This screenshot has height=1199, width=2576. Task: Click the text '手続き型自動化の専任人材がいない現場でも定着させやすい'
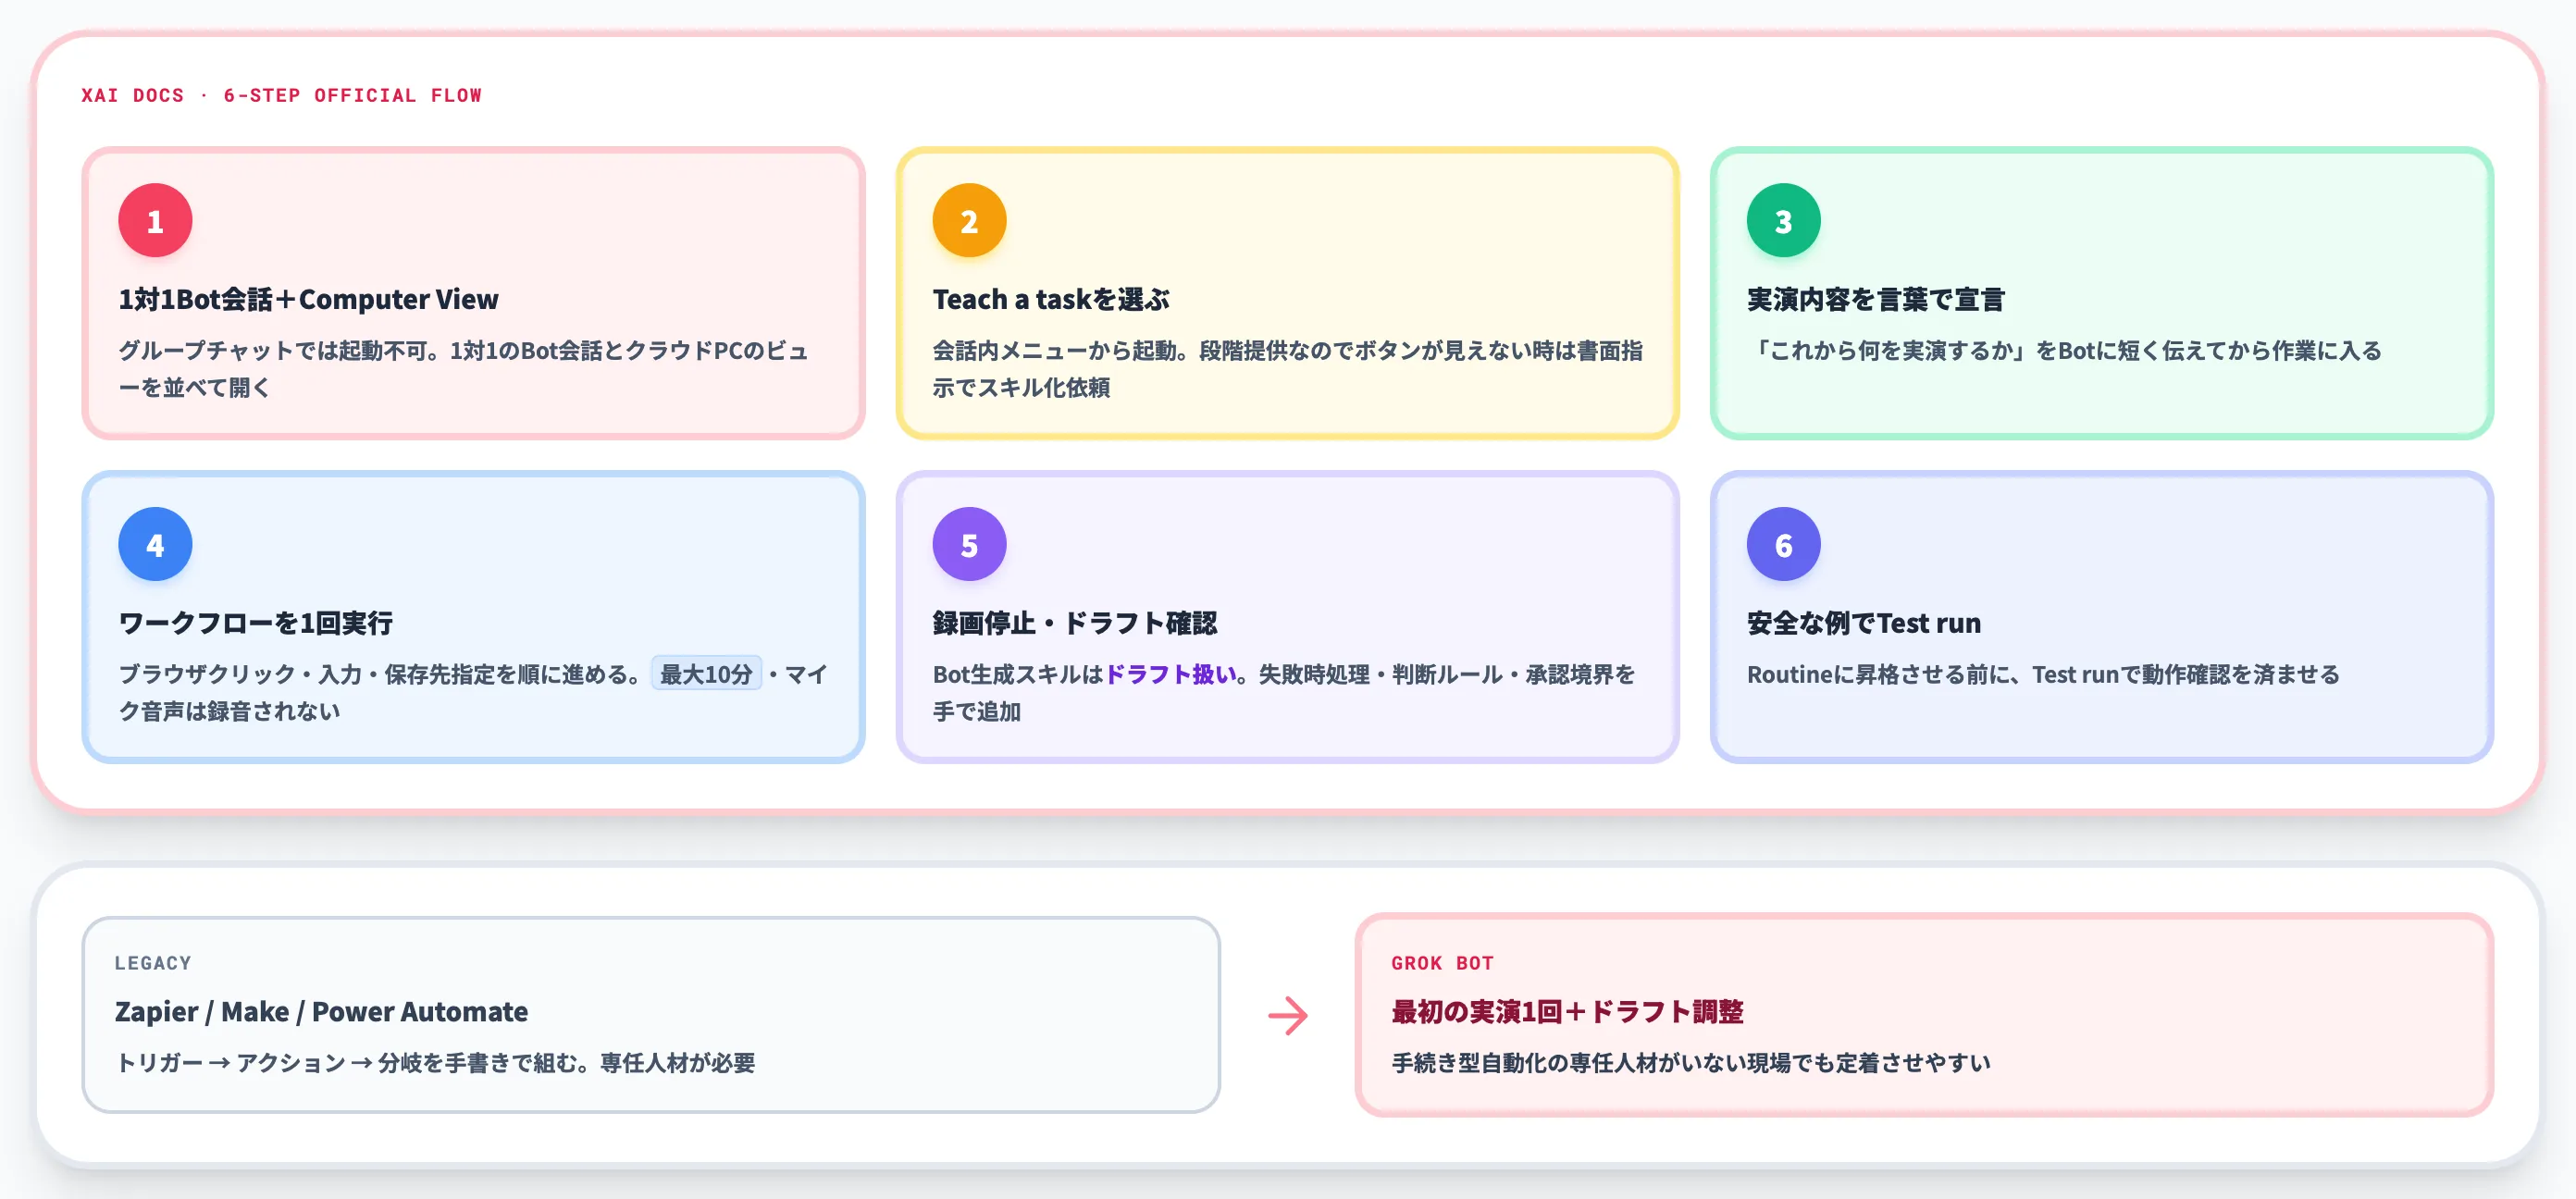click(1691, 1062)
